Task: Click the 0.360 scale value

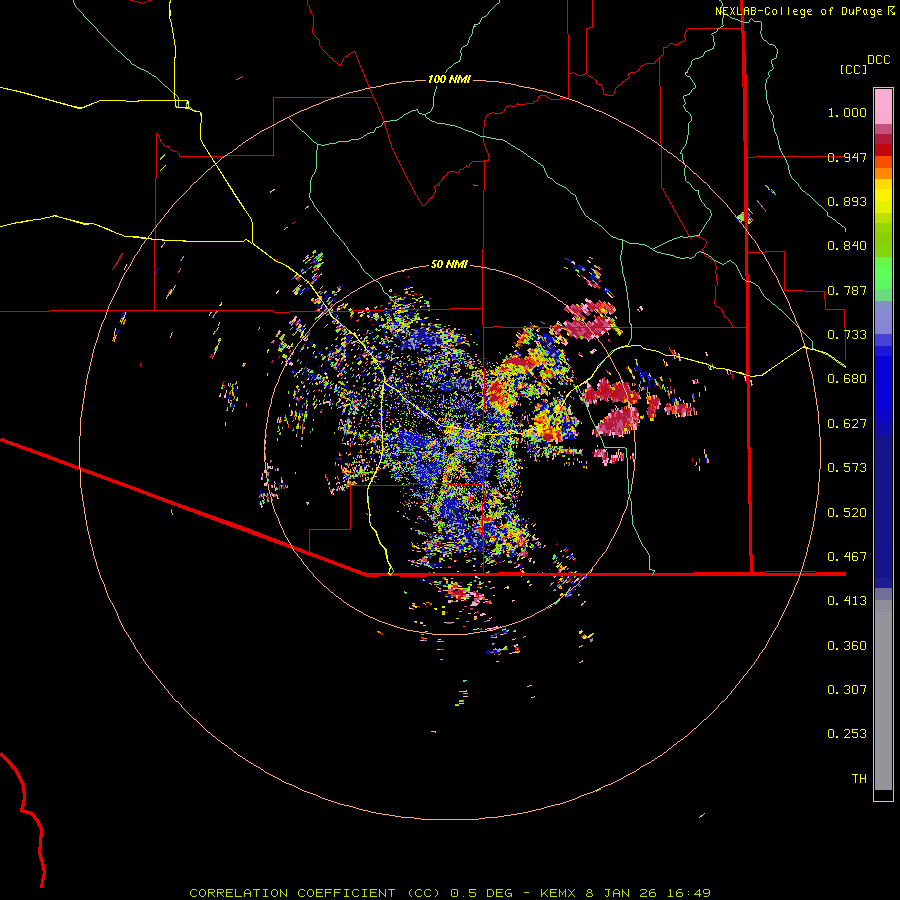Action: 847,646
